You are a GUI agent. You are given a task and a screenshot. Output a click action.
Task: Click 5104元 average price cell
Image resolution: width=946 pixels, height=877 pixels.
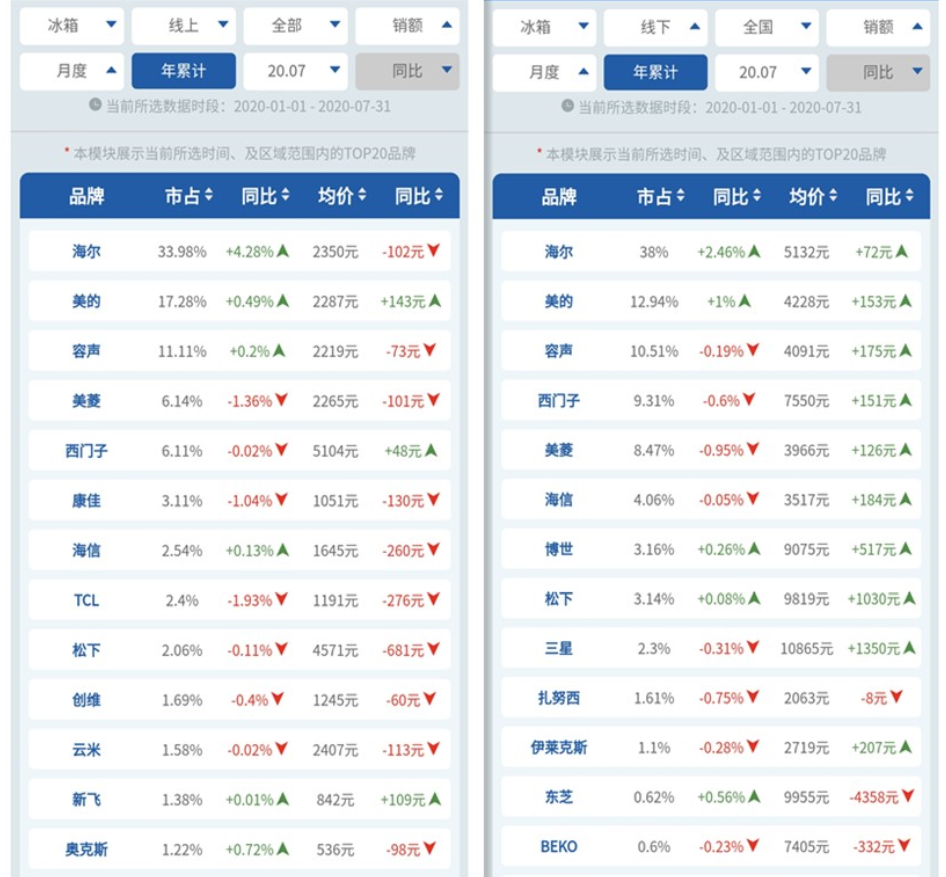point(335,451)
